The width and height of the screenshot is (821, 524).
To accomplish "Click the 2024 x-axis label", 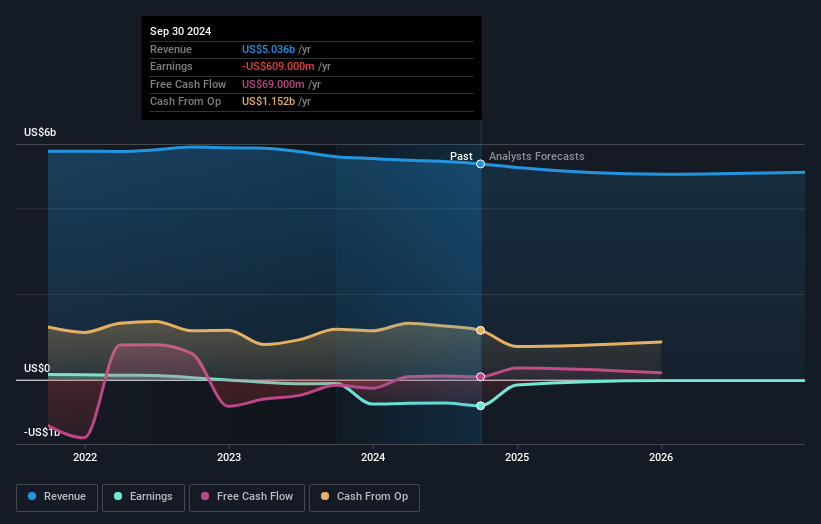I will [373, 457].
